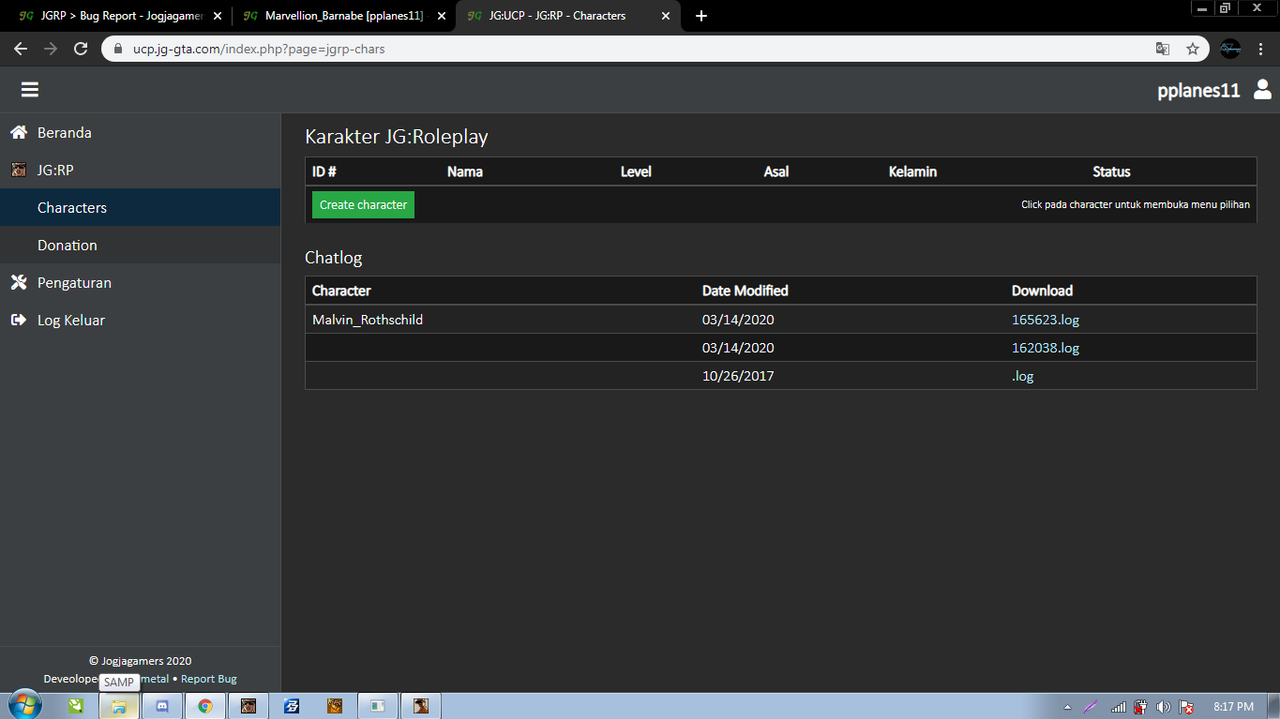The height and width of the screenshot is (719, 1280).
Task: Click the power plug tray icon
Action: [1140, 706]
